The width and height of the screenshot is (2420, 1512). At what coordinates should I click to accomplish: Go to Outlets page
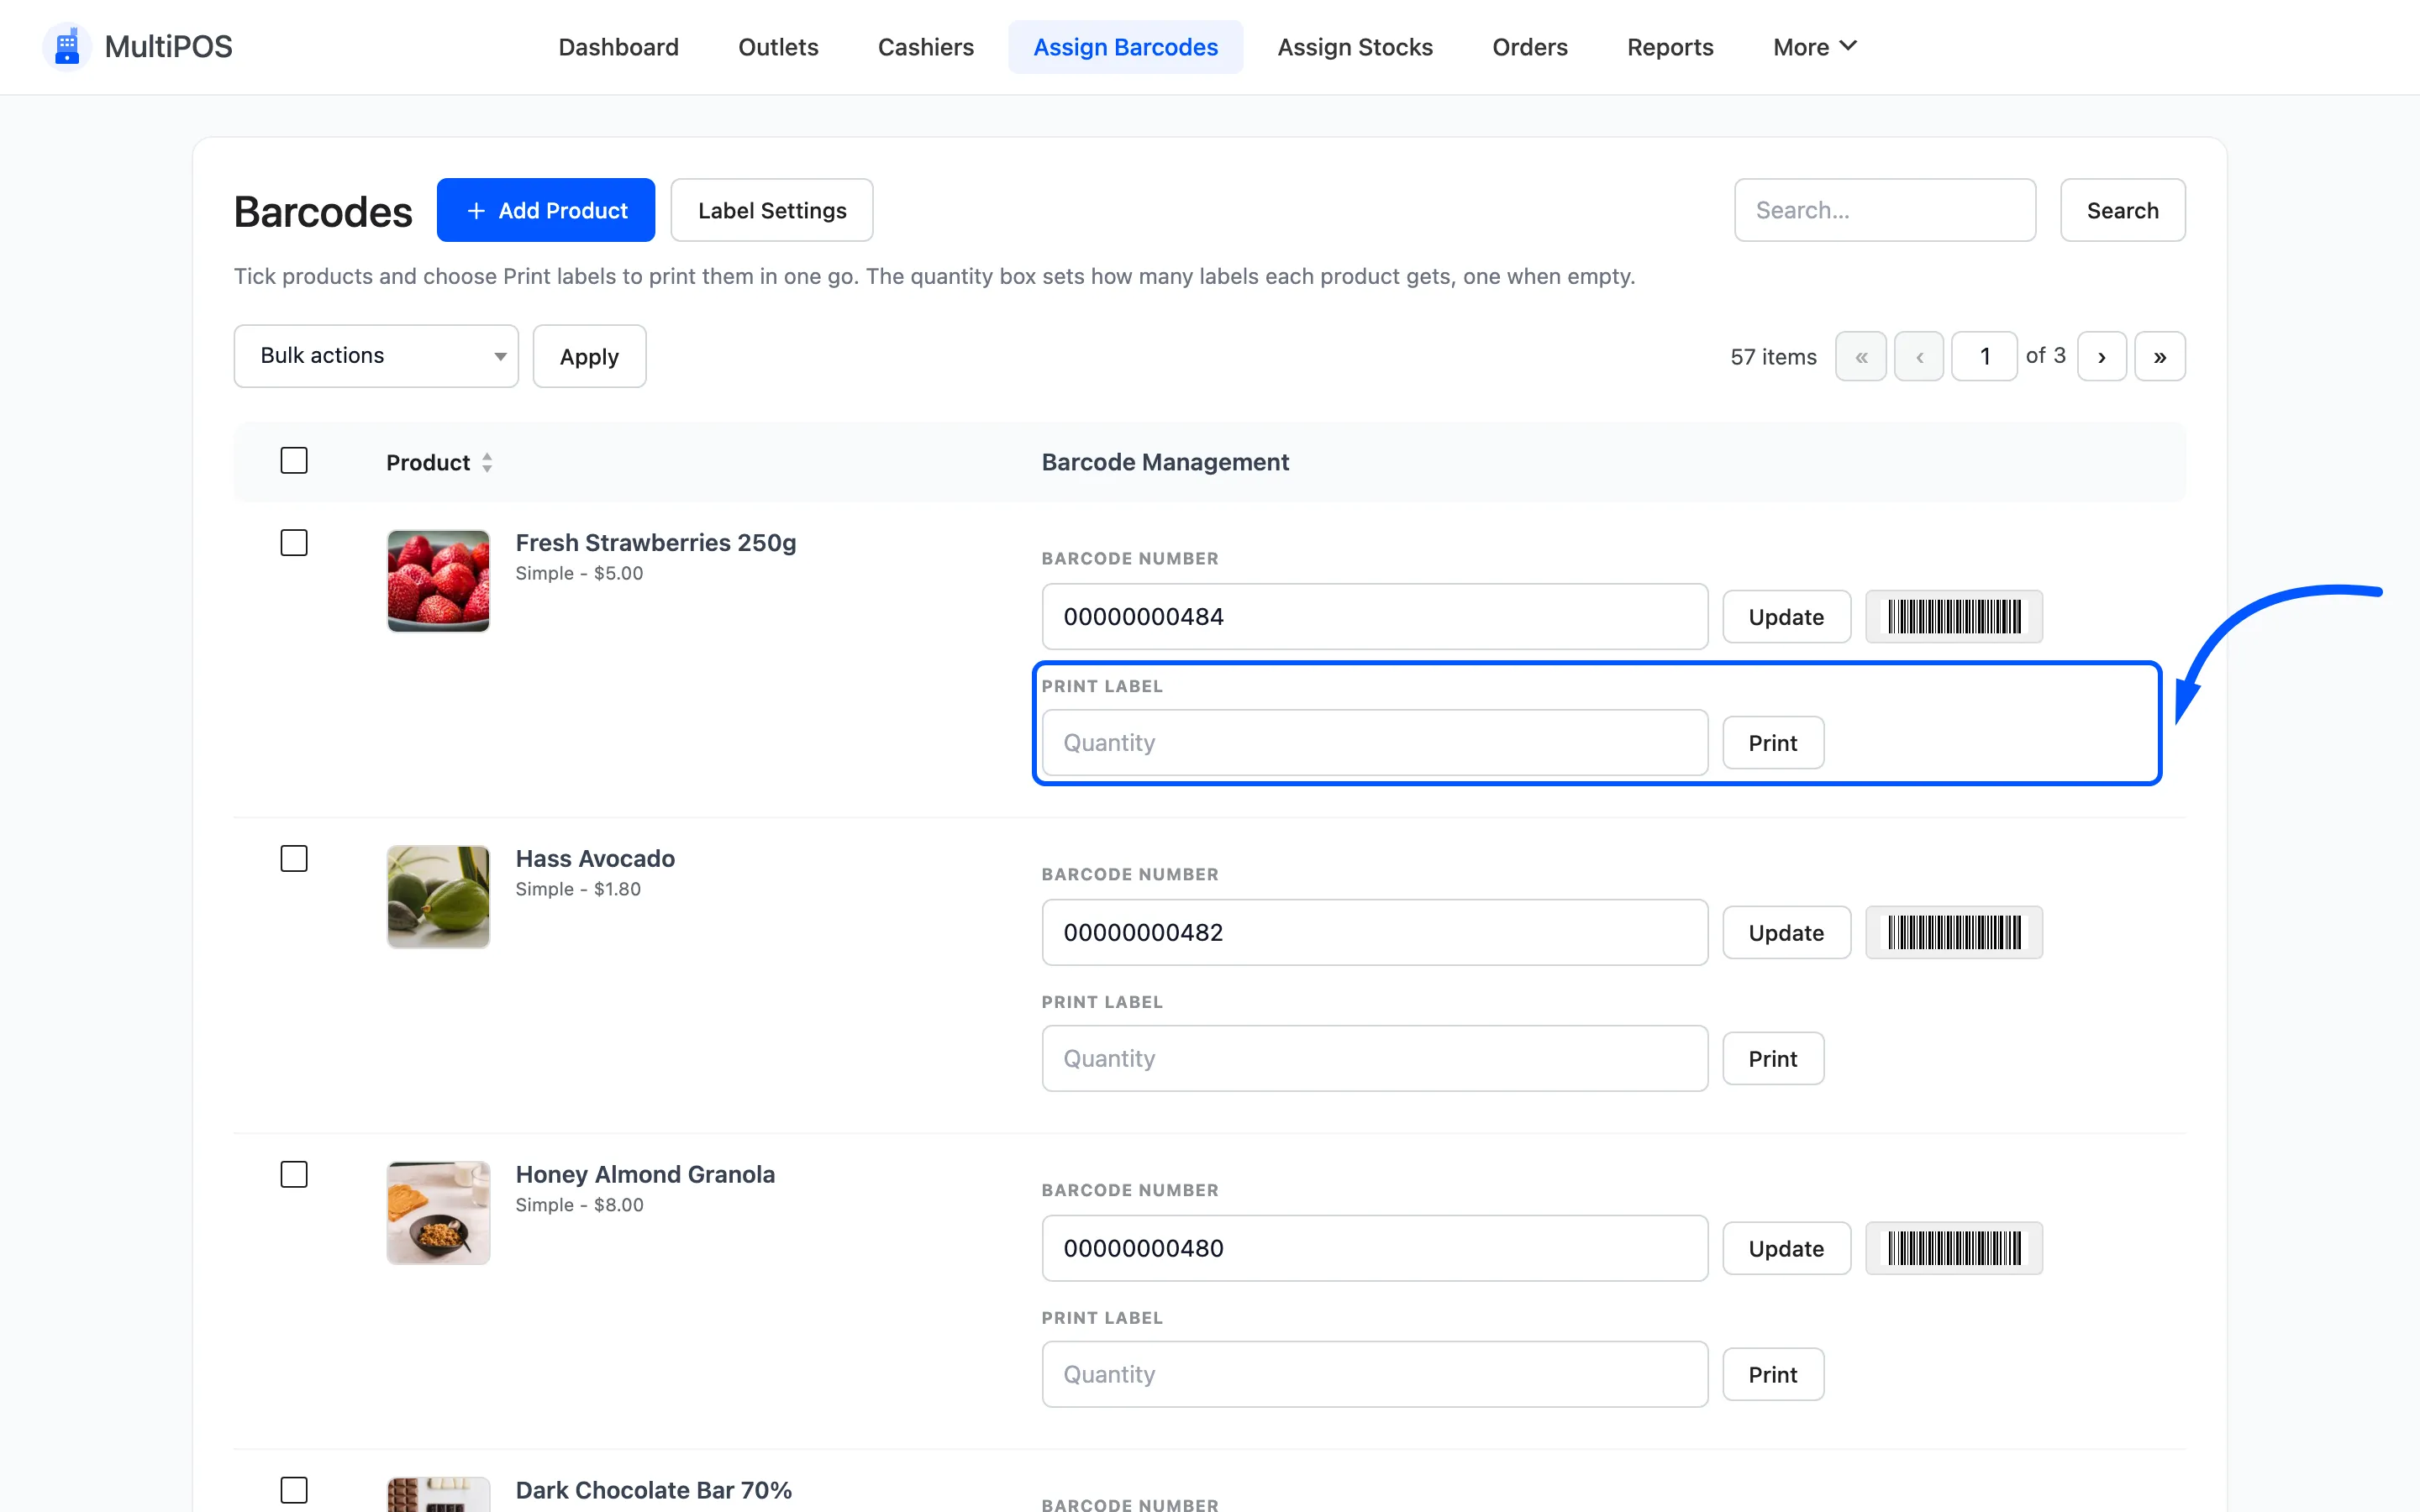(778, 47)
